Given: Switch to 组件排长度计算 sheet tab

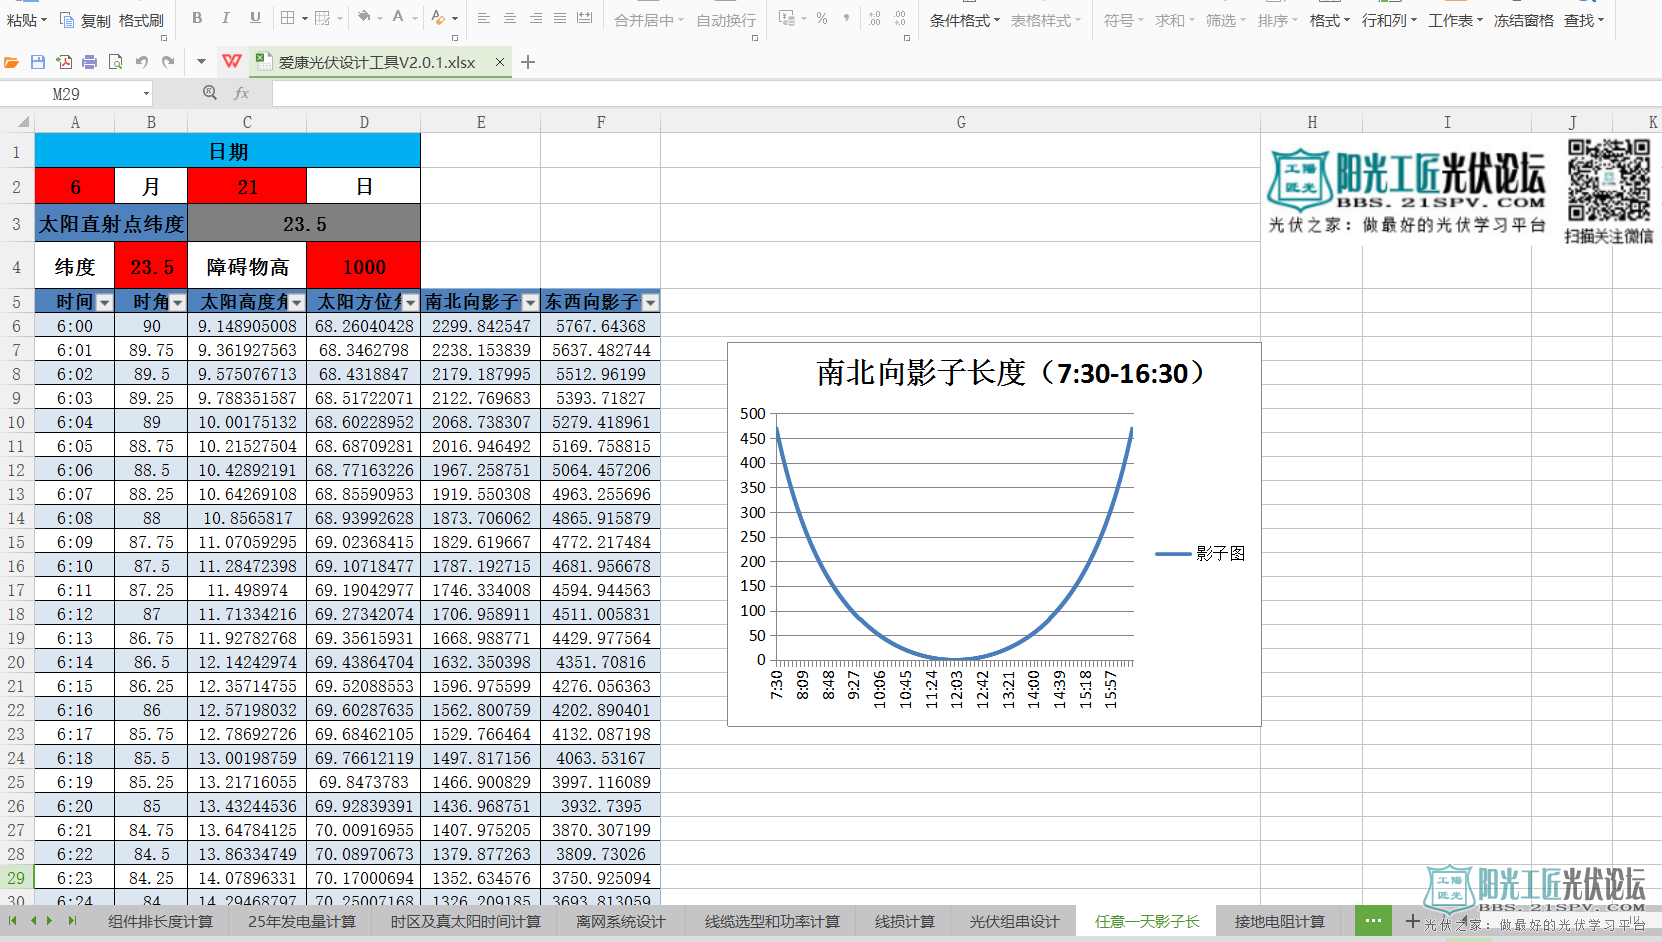Looking at the screenshot, I should pyautogui.click(x=160, y=921).
